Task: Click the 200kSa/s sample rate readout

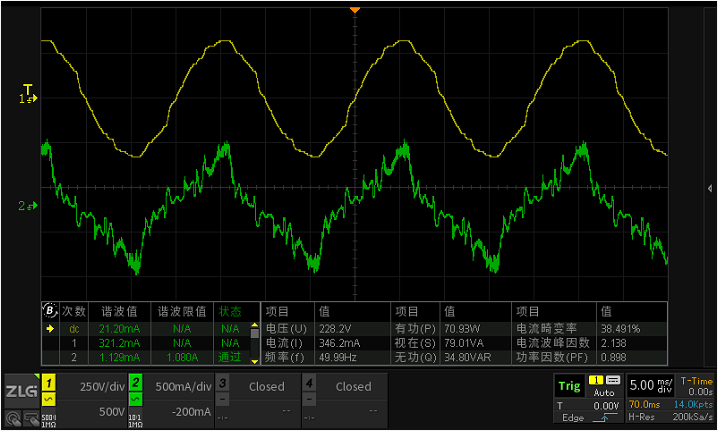Action: [x=693, y=417]
